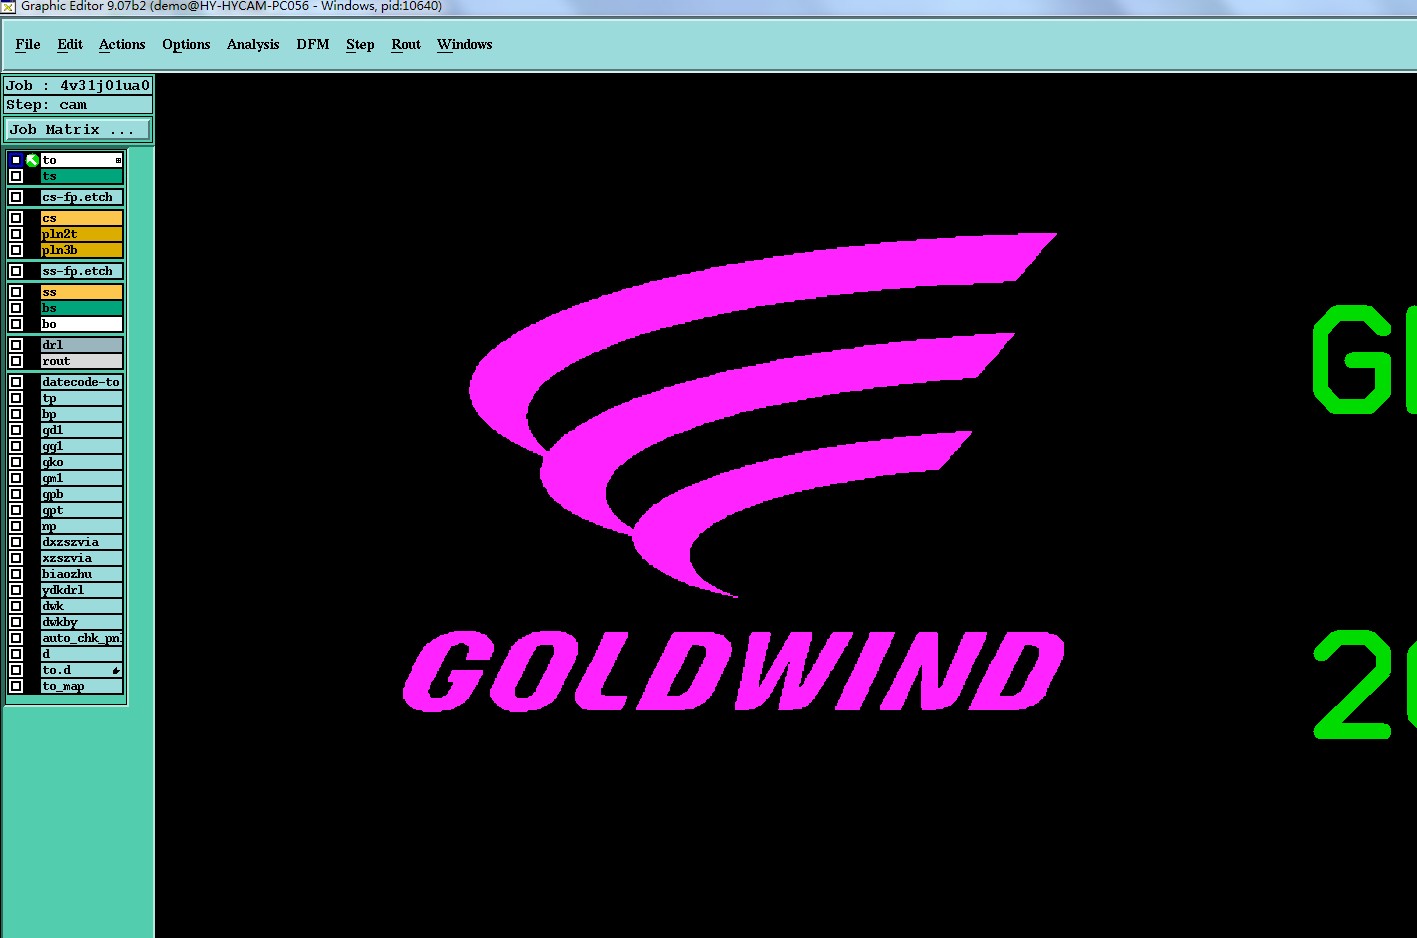The height and width of the screenshot is (938, 1417).
Task: Select the gpt layer name
Action: [82, 510]
